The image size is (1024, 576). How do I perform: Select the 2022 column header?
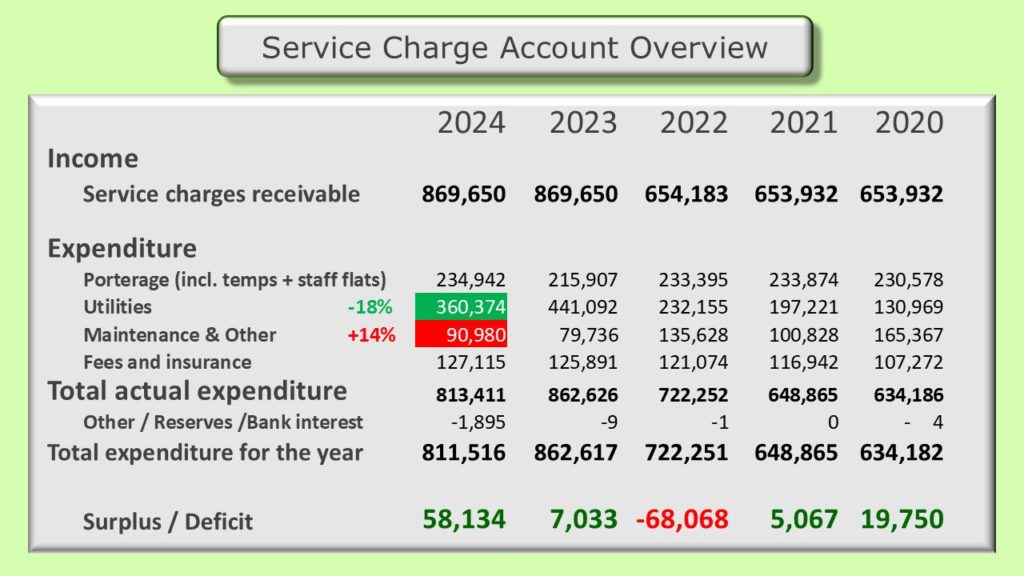pyautogui.click(x=693, y=123)
